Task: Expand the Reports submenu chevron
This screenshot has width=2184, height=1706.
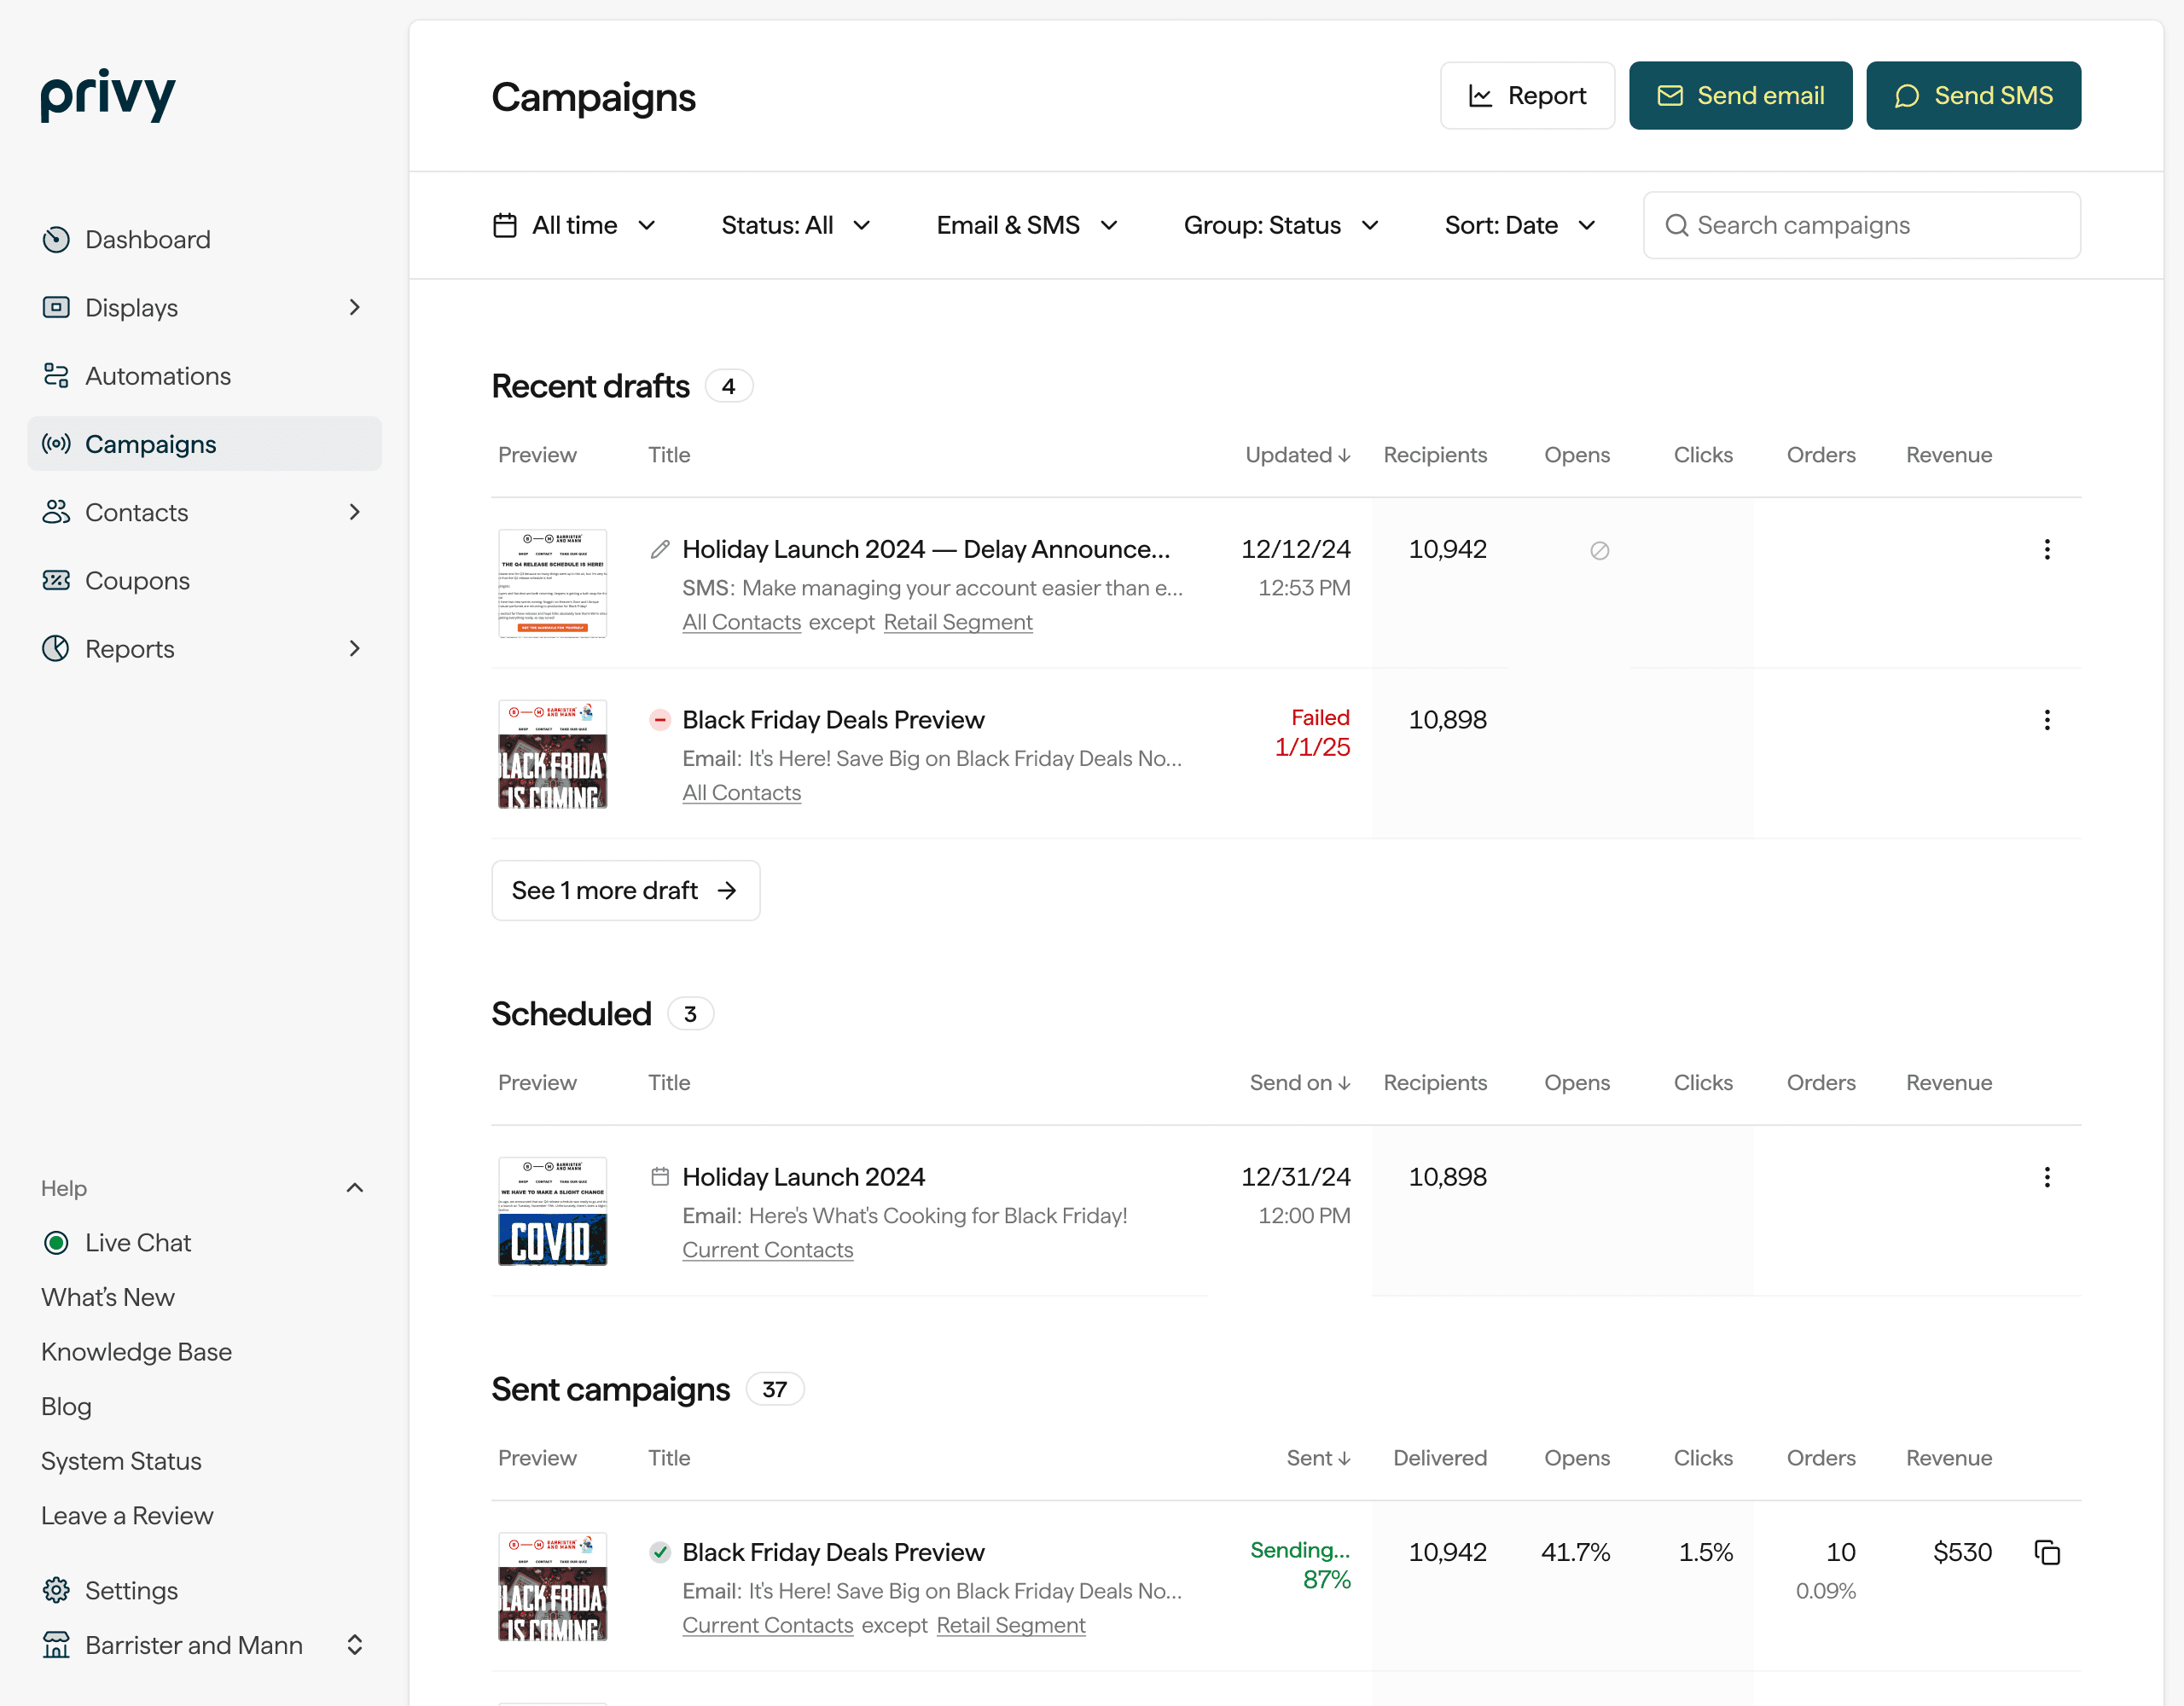Action: [354, 648]
